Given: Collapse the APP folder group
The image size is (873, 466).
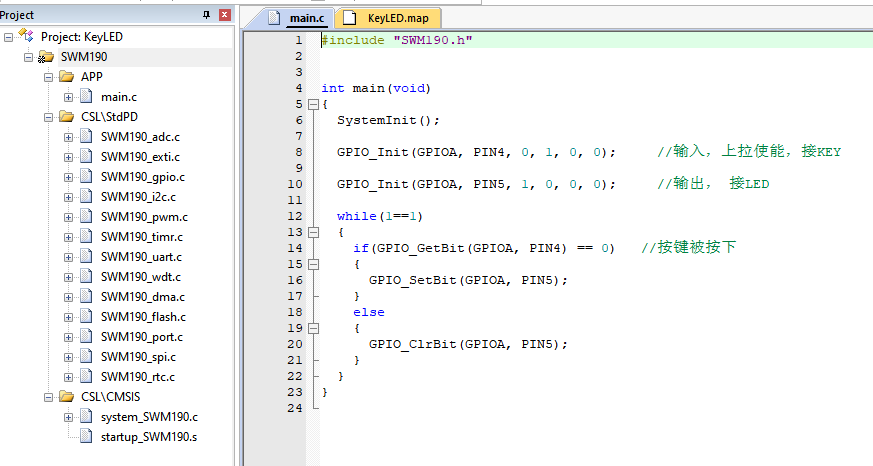Looking at the screenshot, I should 48,77.
